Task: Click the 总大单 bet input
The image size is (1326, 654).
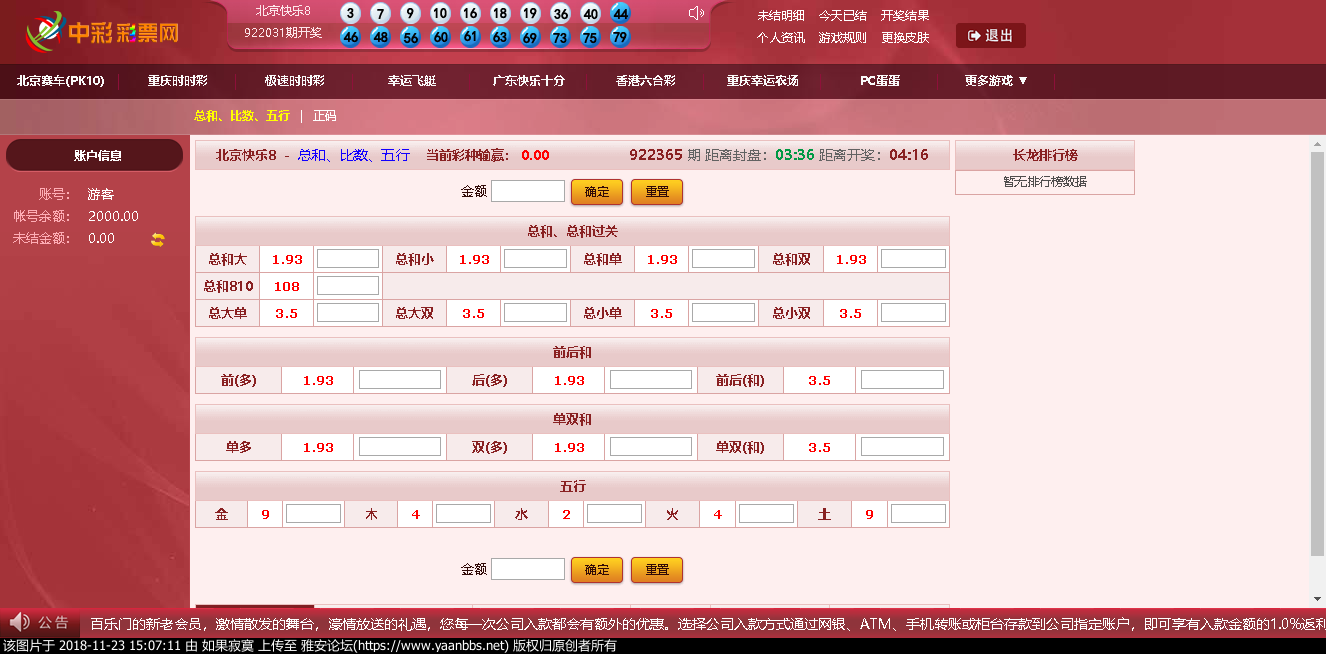Action: [x=348, y=313]
